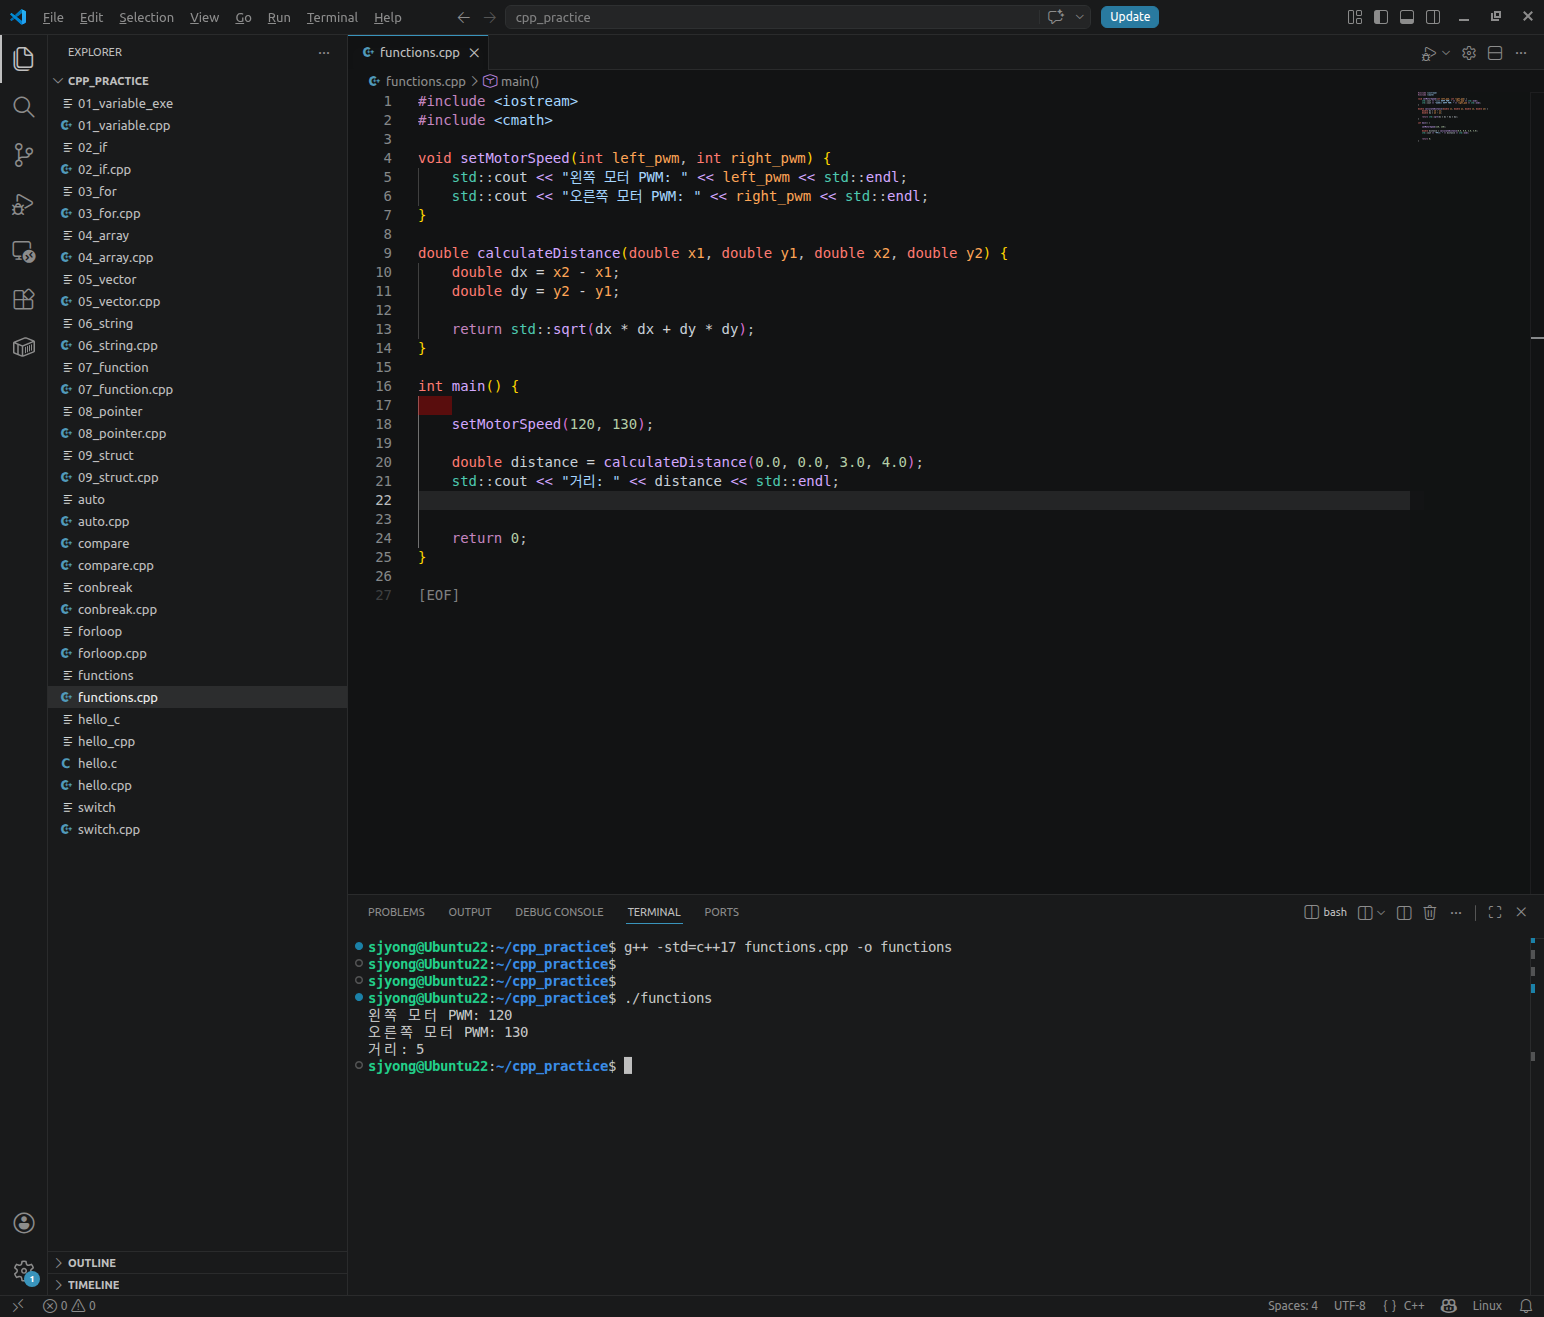Split the terminal icon
1544x1317 pixels.
1404,912
